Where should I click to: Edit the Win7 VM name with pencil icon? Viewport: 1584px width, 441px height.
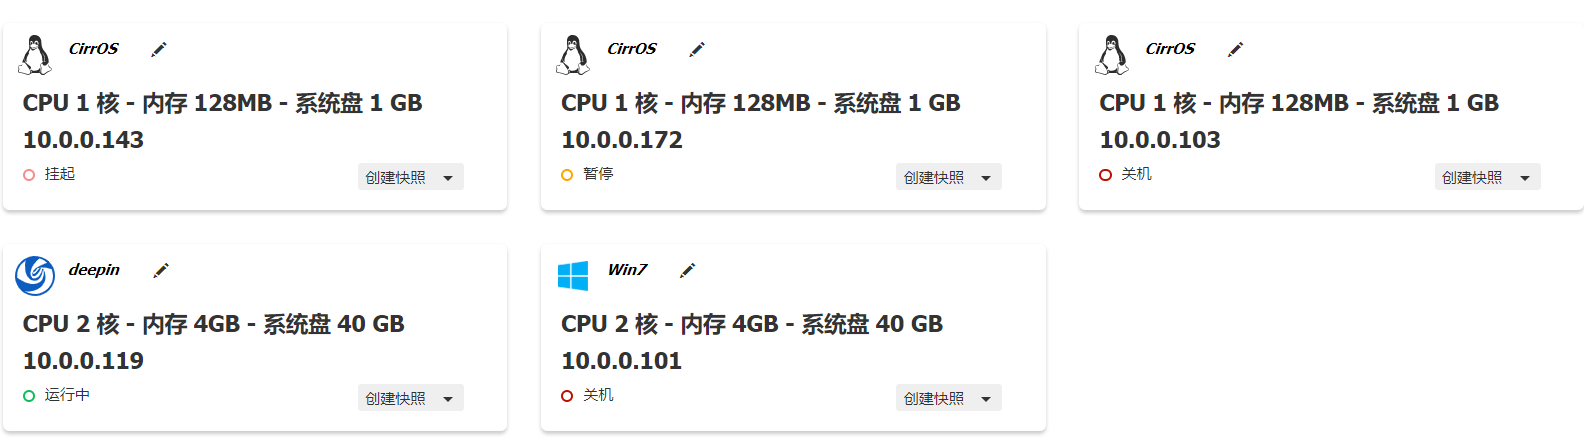pos(687,270)
